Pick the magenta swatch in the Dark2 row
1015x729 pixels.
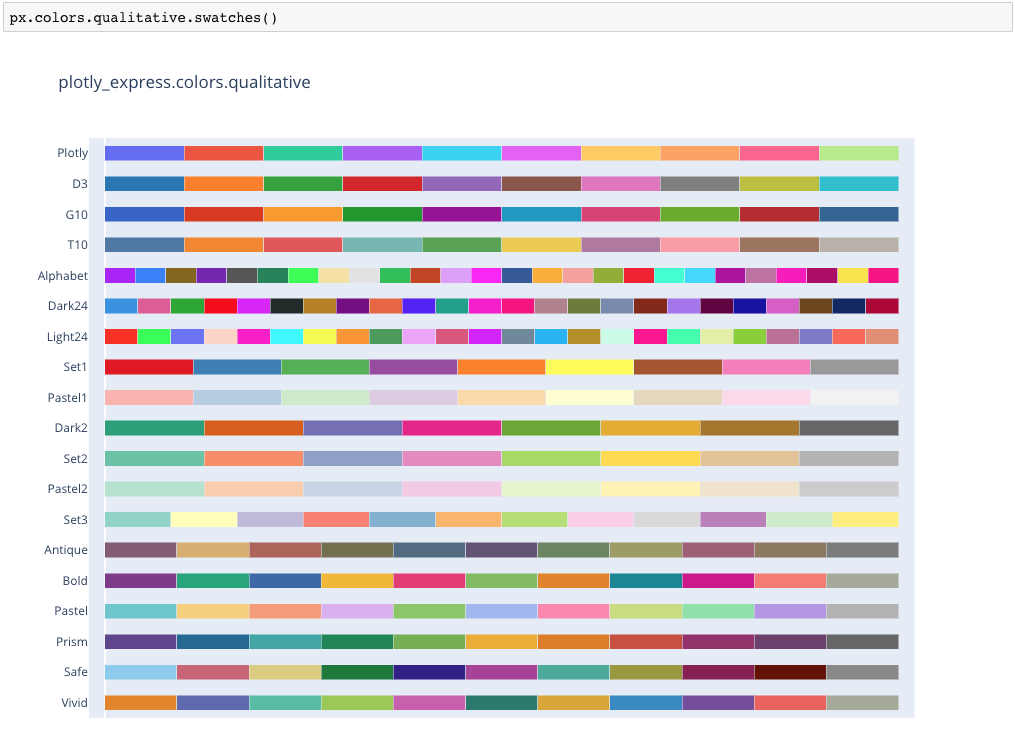(x=452, y=428)
